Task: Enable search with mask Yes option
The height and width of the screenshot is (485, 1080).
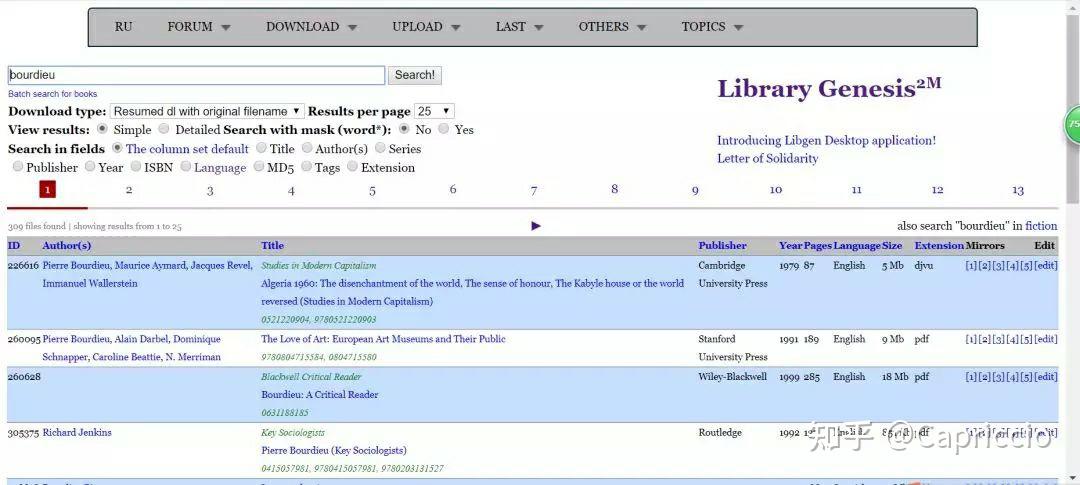Action: pyautogui.click(x=444, y=130)
